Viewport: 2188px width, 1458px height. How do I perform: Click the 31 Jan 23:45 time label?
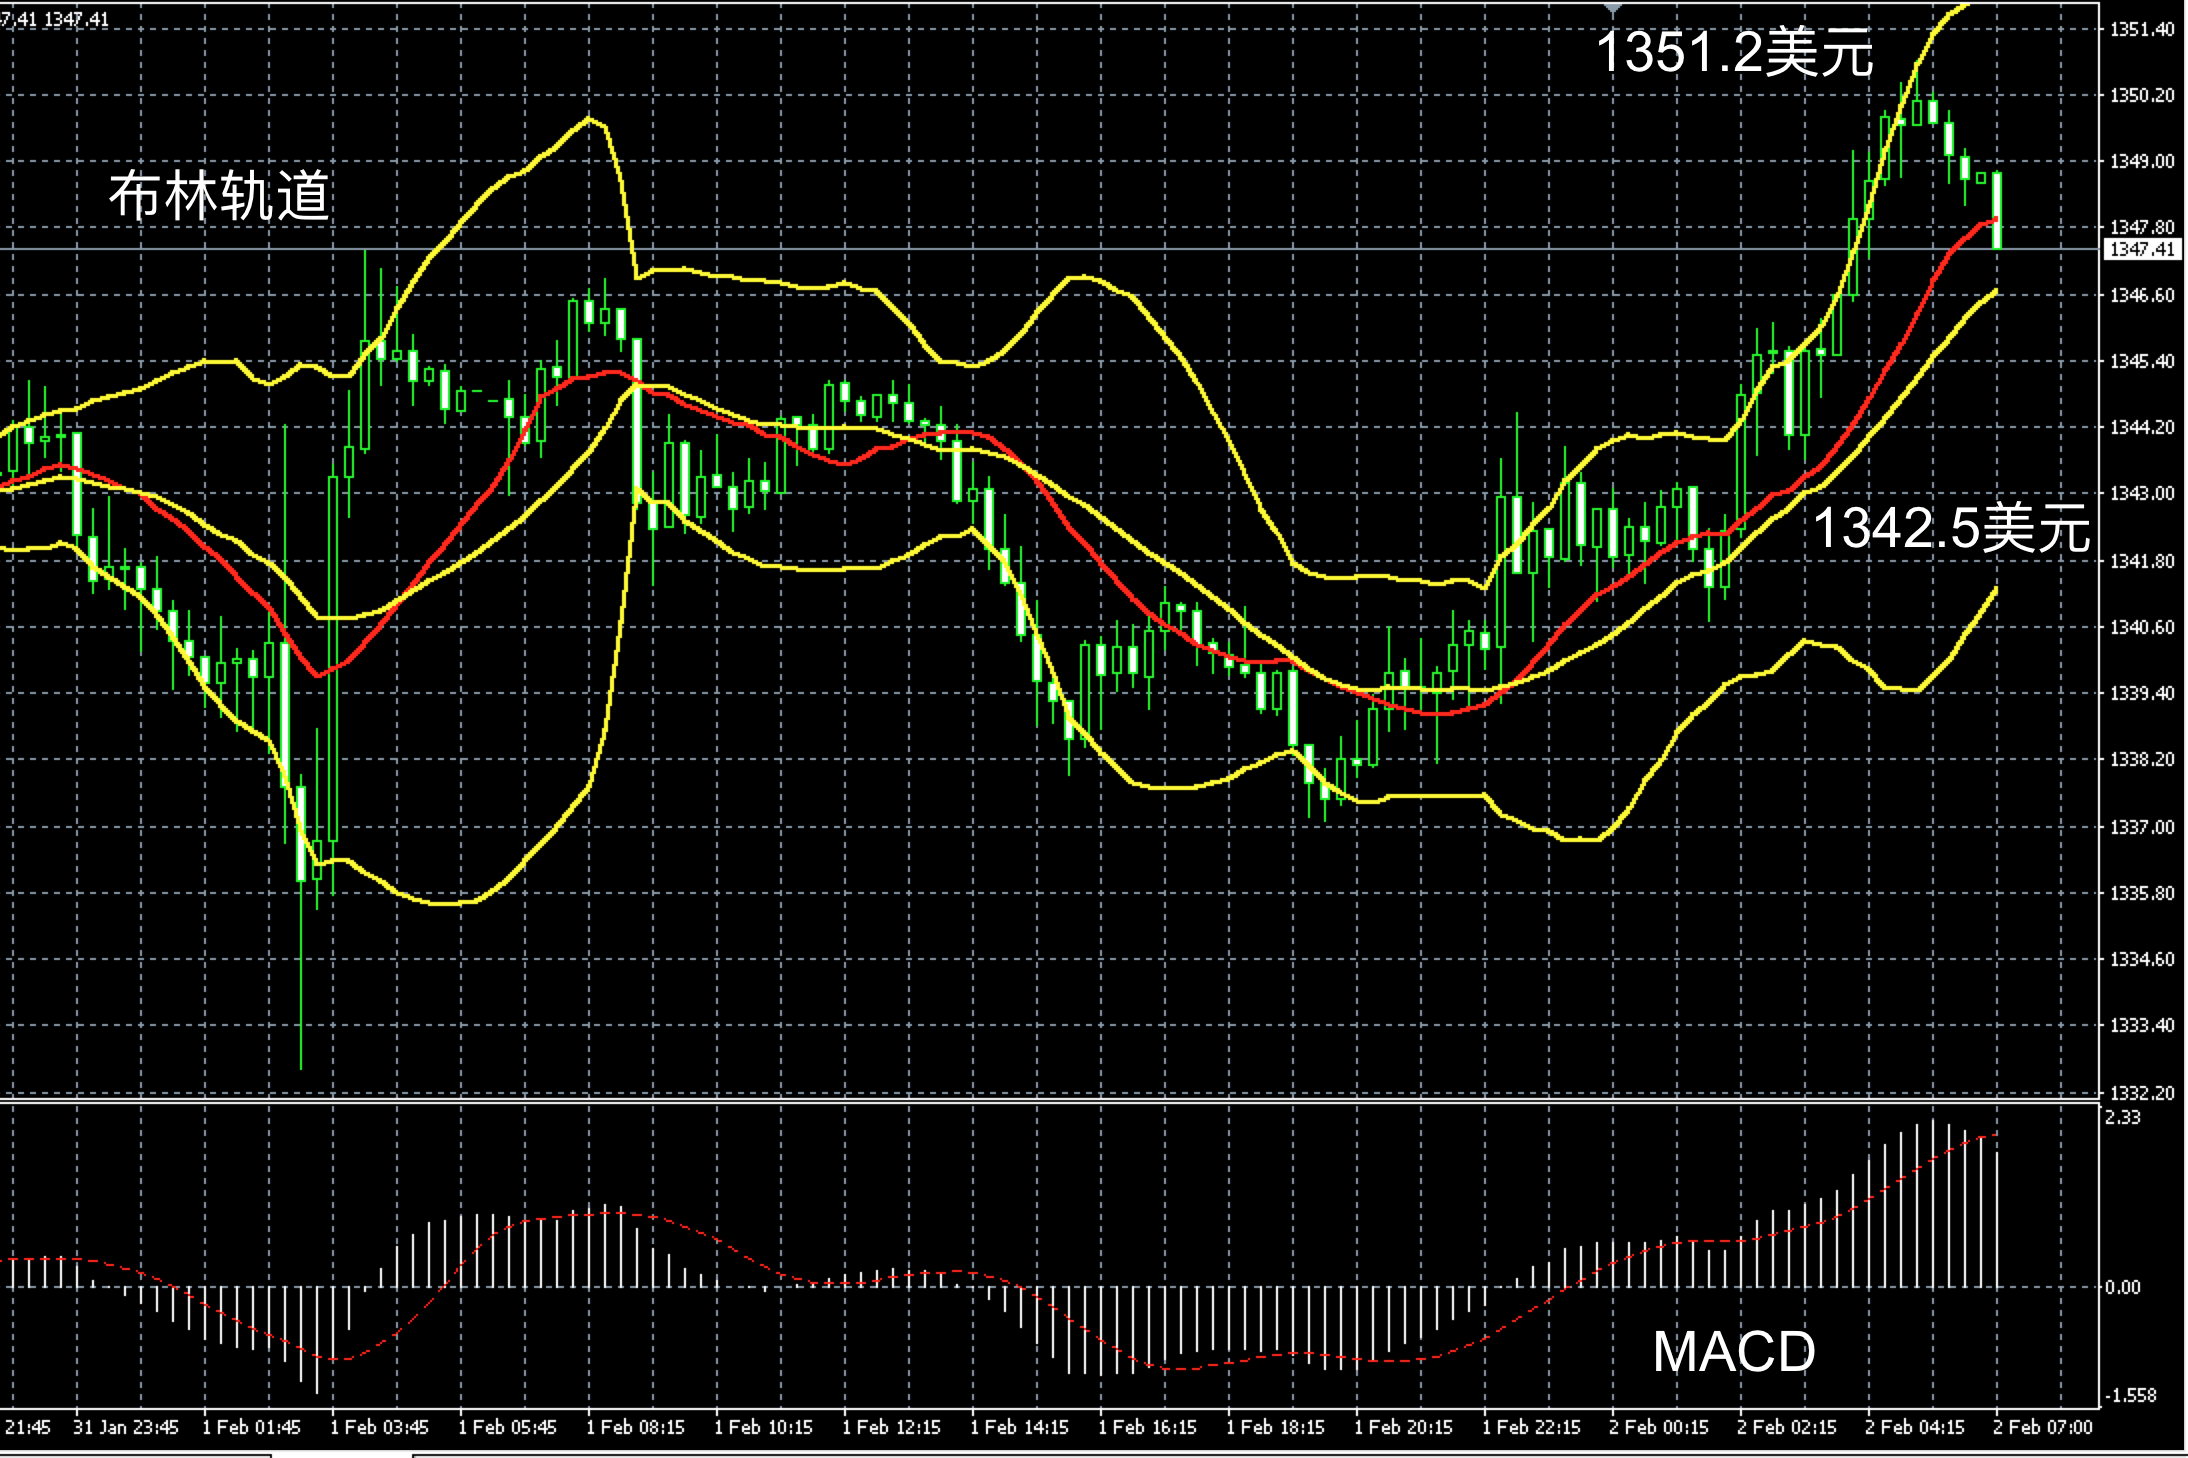(125, 1427)
